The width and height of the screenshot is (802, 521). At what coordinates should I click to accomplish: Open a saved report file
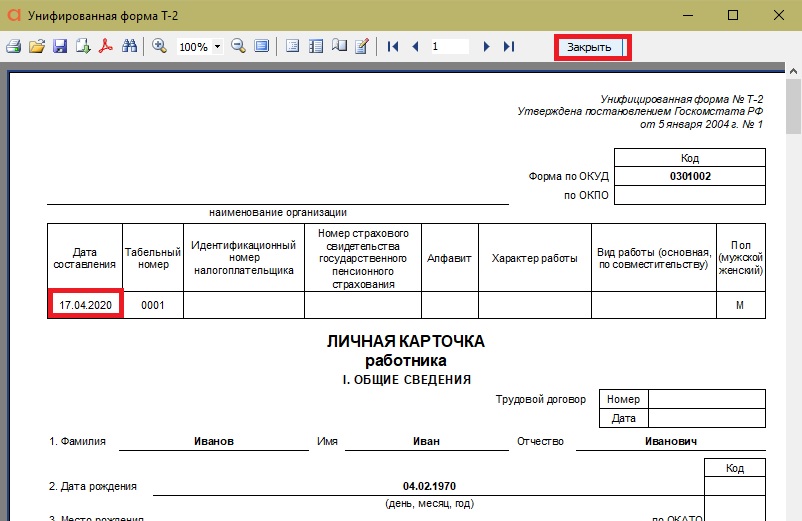tap(37, 47)
